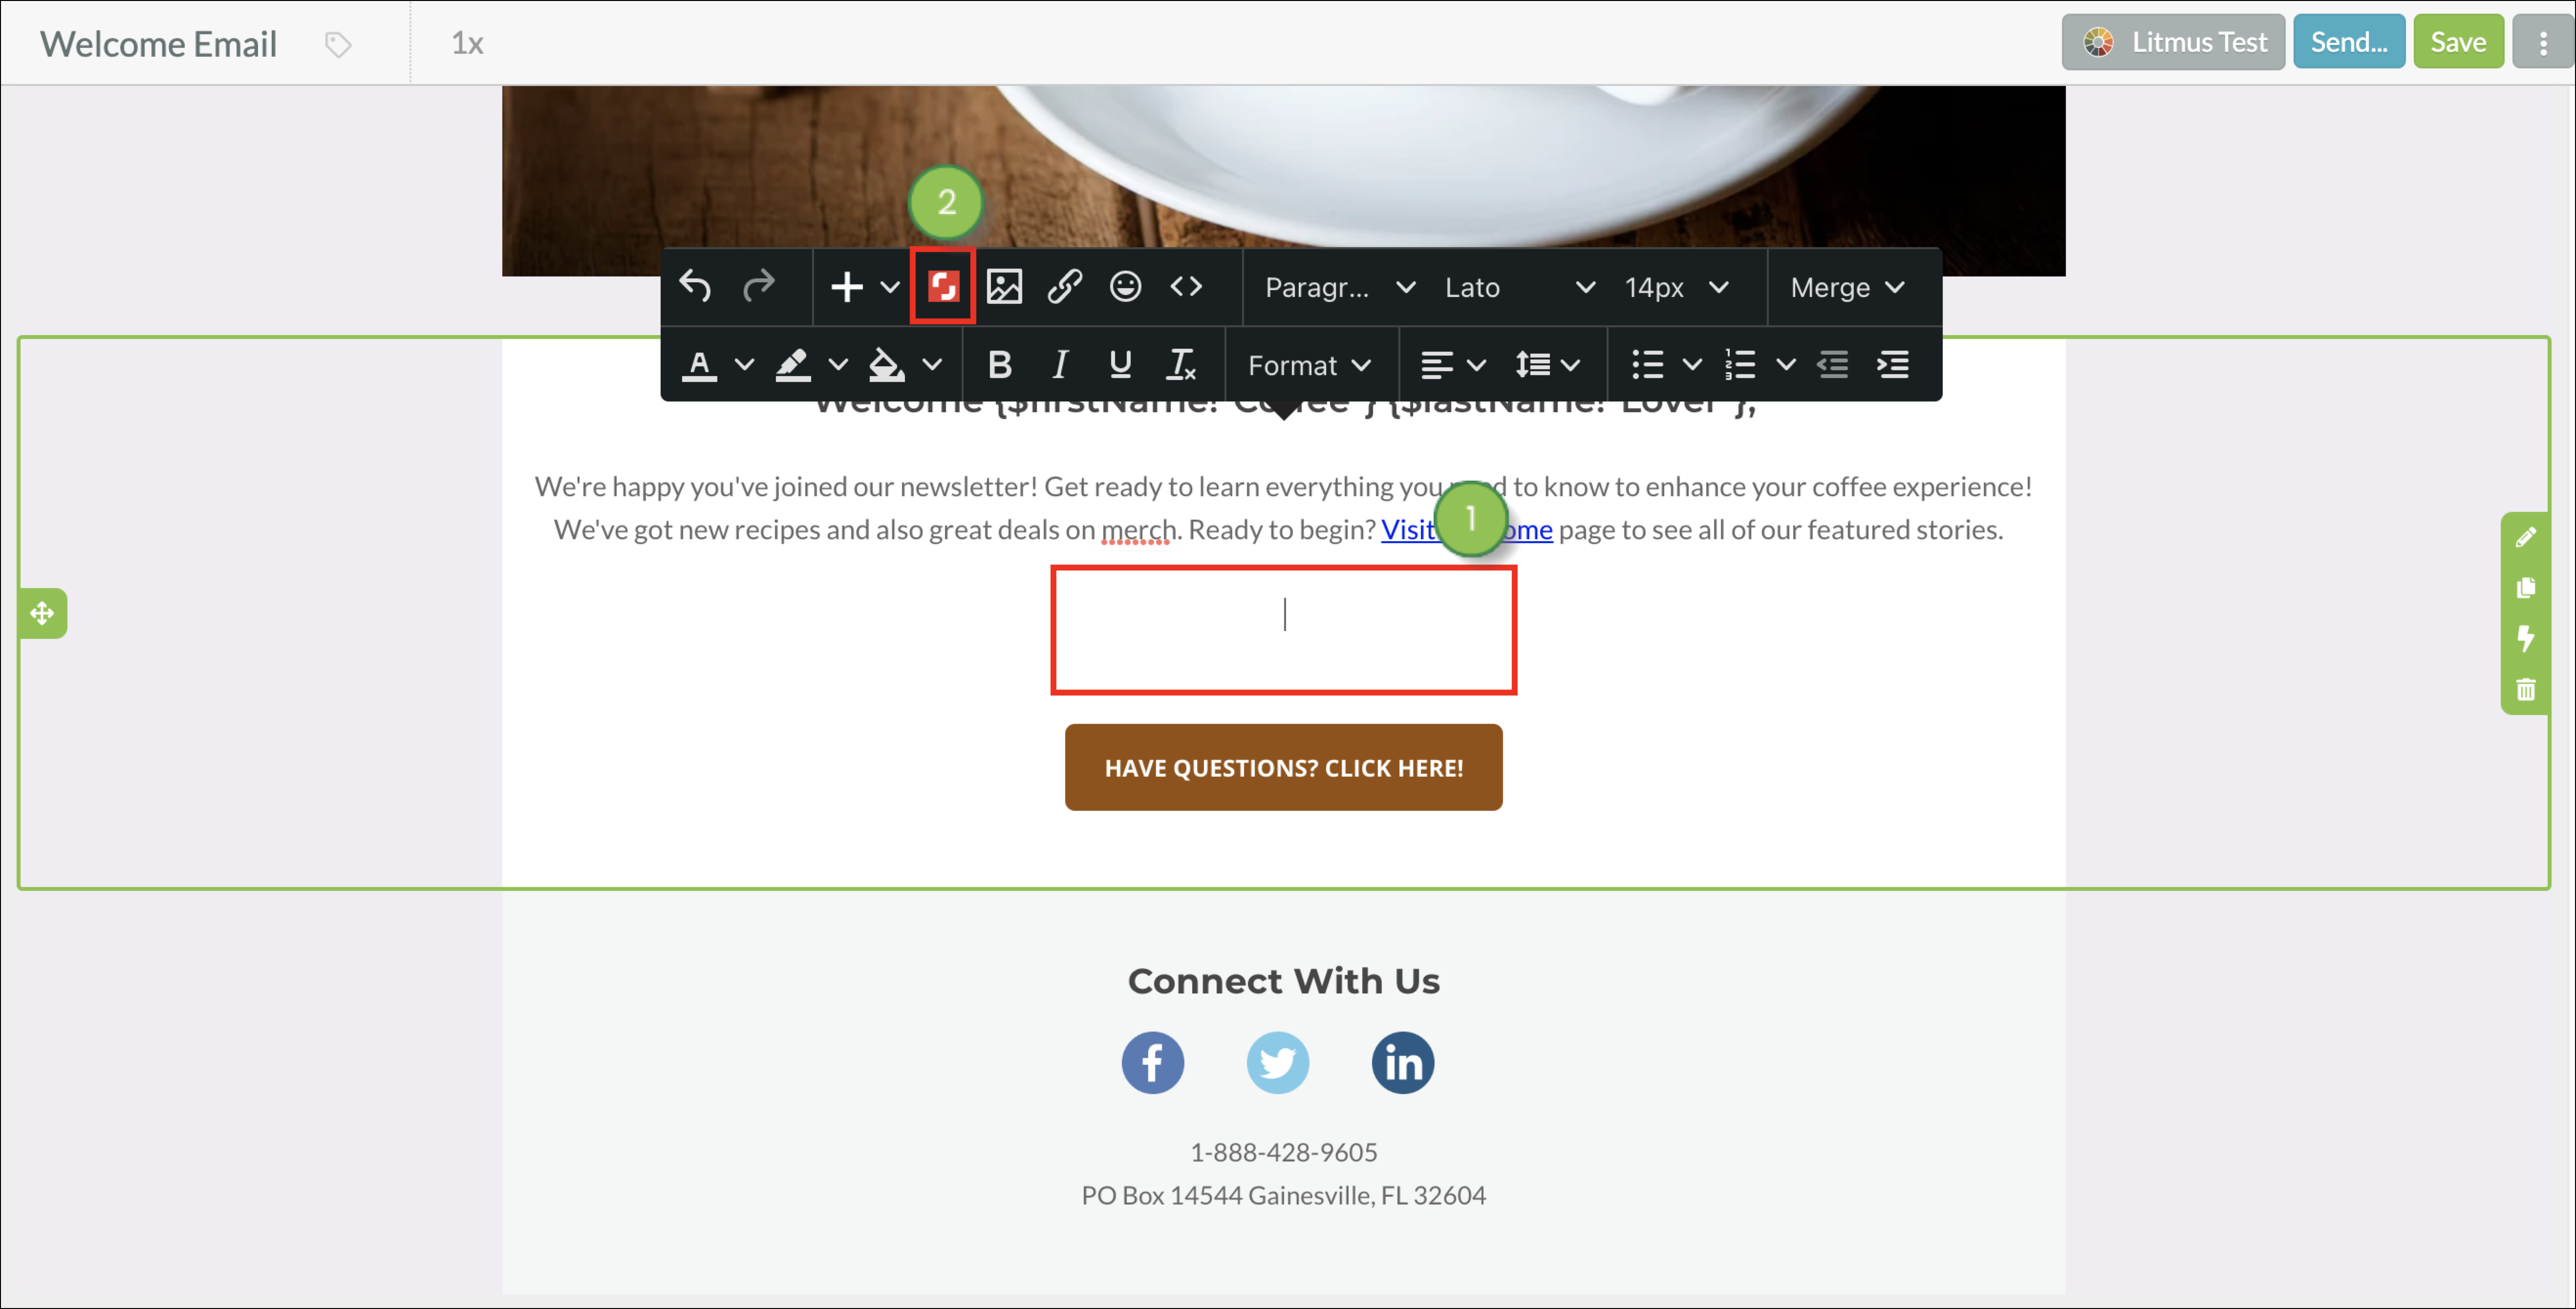Expand numbered list style arrow
This screenshot has height=1309, width=2576.
tap(1786, 365)
